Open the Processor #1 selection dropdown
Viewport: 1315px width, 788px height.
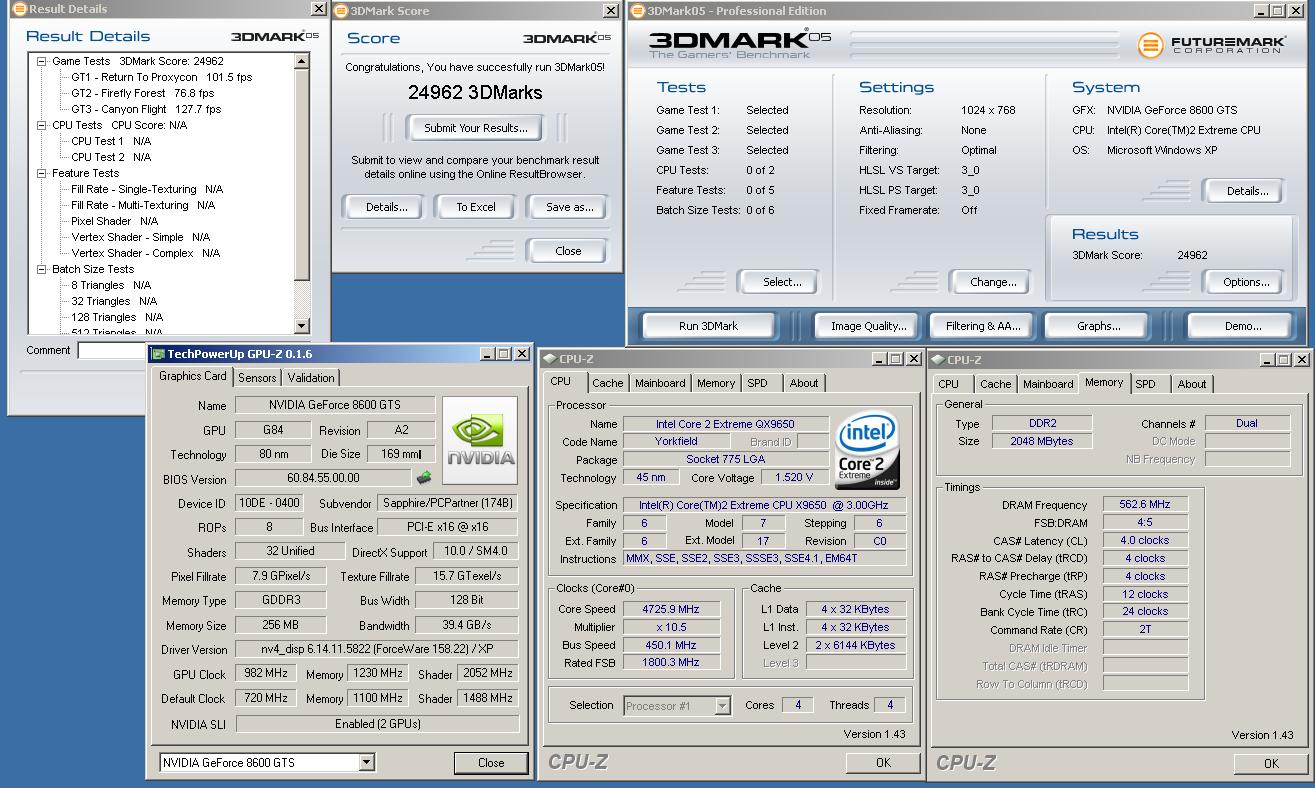tap(722, 706)
